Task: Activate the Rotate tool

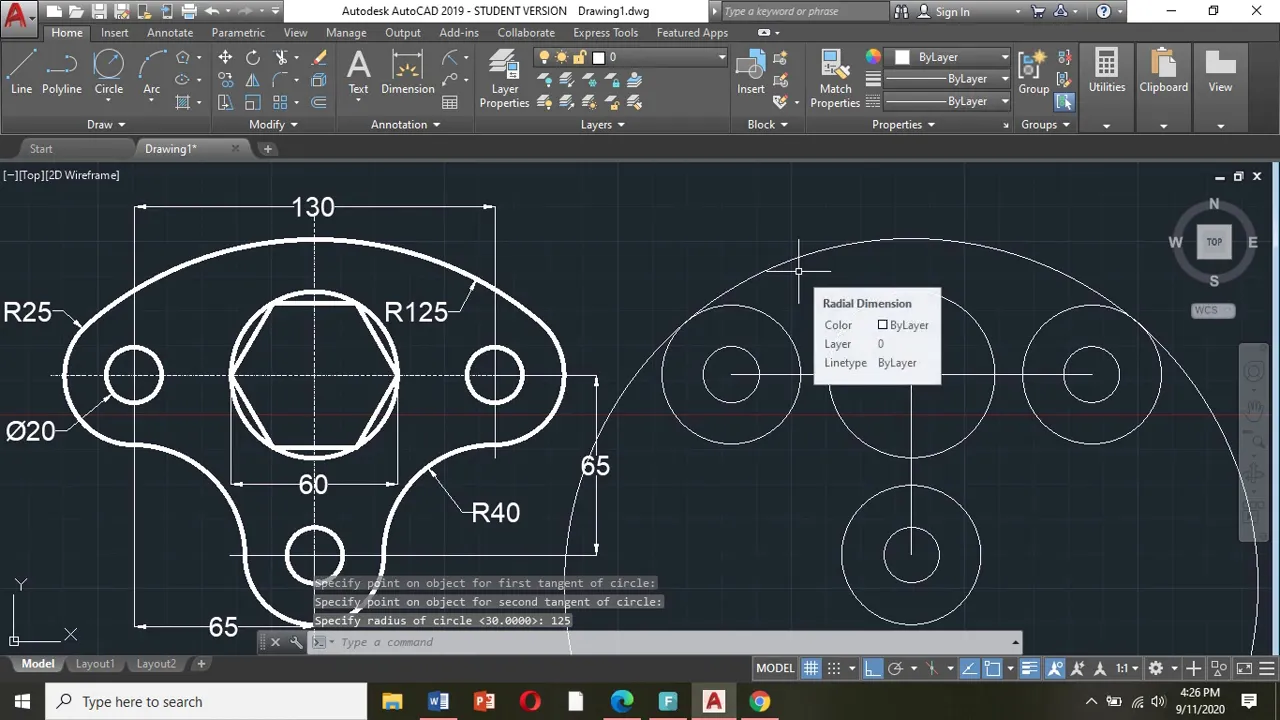Action: (253, 58)
